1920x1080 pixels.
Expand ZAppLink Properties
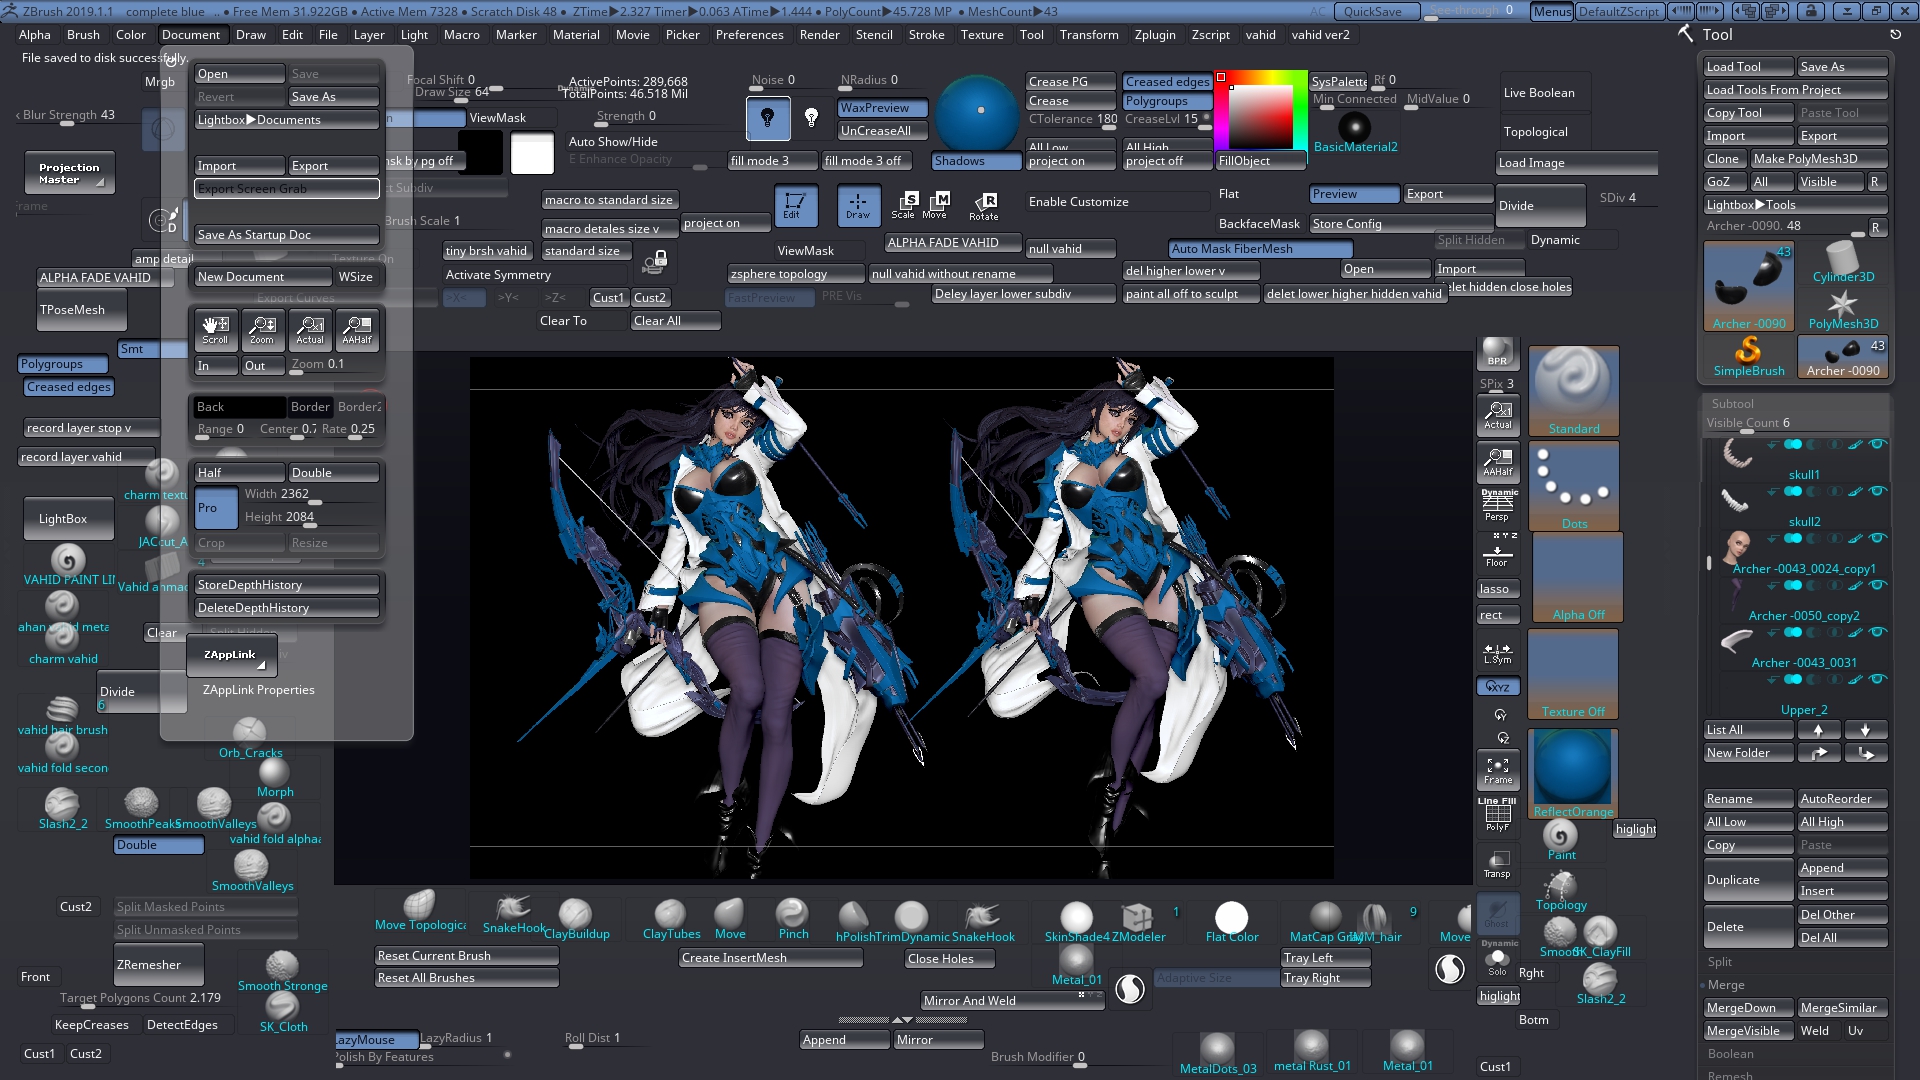[258, 690]
